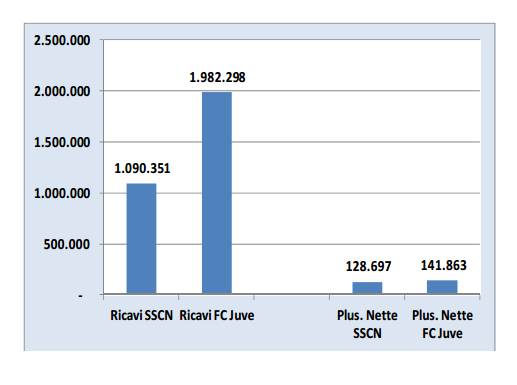This screenshot has width=517, height=385.
Task: Select the Plus. Nette FC Juve axis label
Action: point(442,324)
